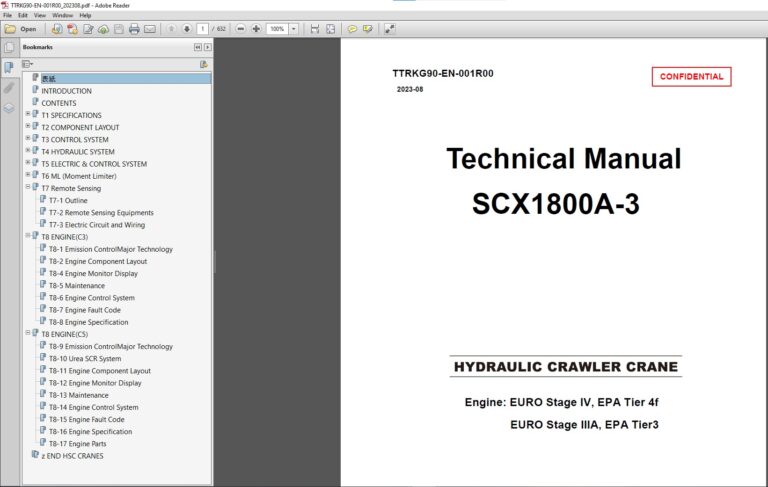The width and height of the screenshot is (768, 487).
Task: Select the CONTENTS bookmark
Action: pos(59,103)
